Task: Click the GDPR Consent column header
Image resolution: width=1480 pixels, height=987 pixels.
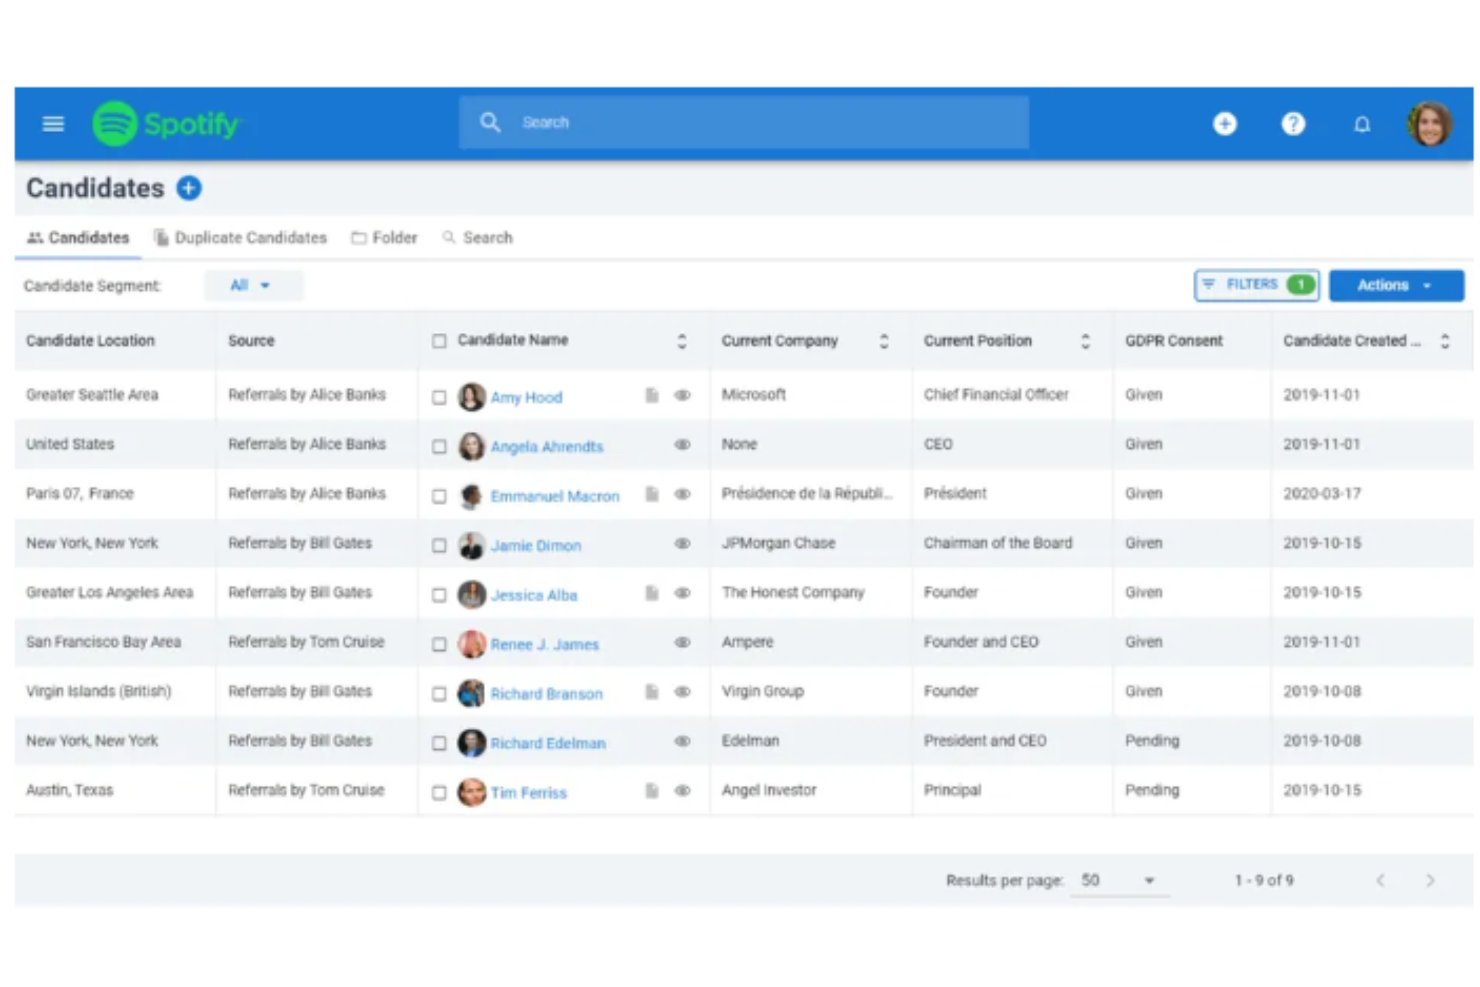Action: 1174,341
